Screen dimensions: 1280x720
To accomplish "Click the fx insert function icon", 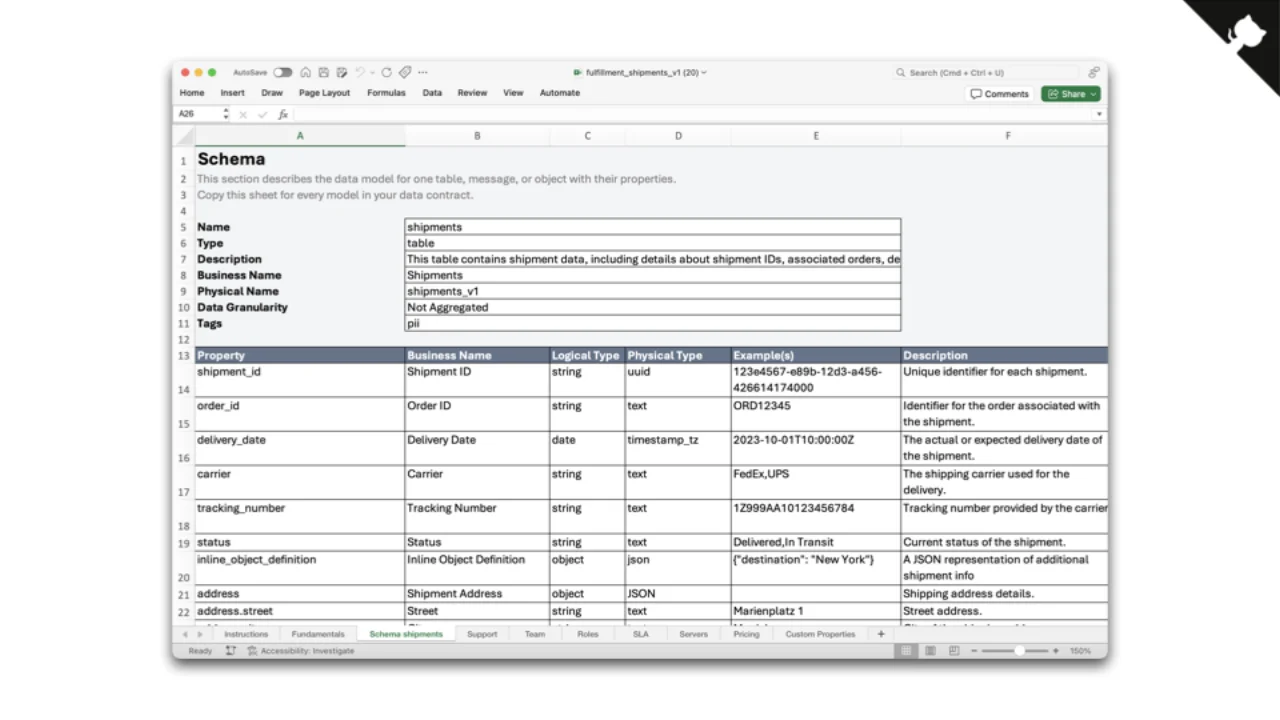I will (x=283, y=115).
